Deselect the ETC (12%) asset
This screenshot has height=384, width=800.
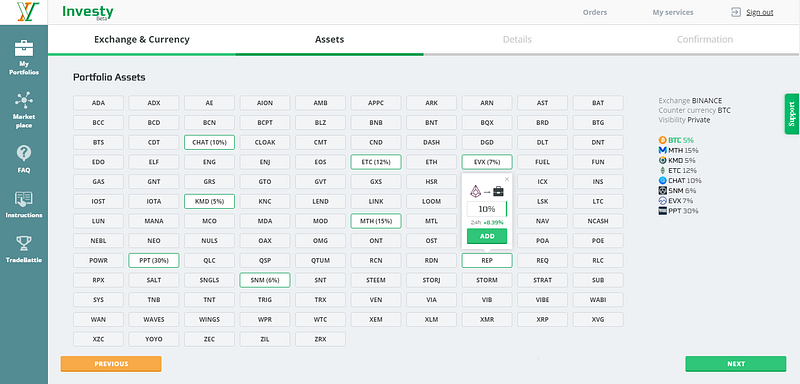(376, 162)
